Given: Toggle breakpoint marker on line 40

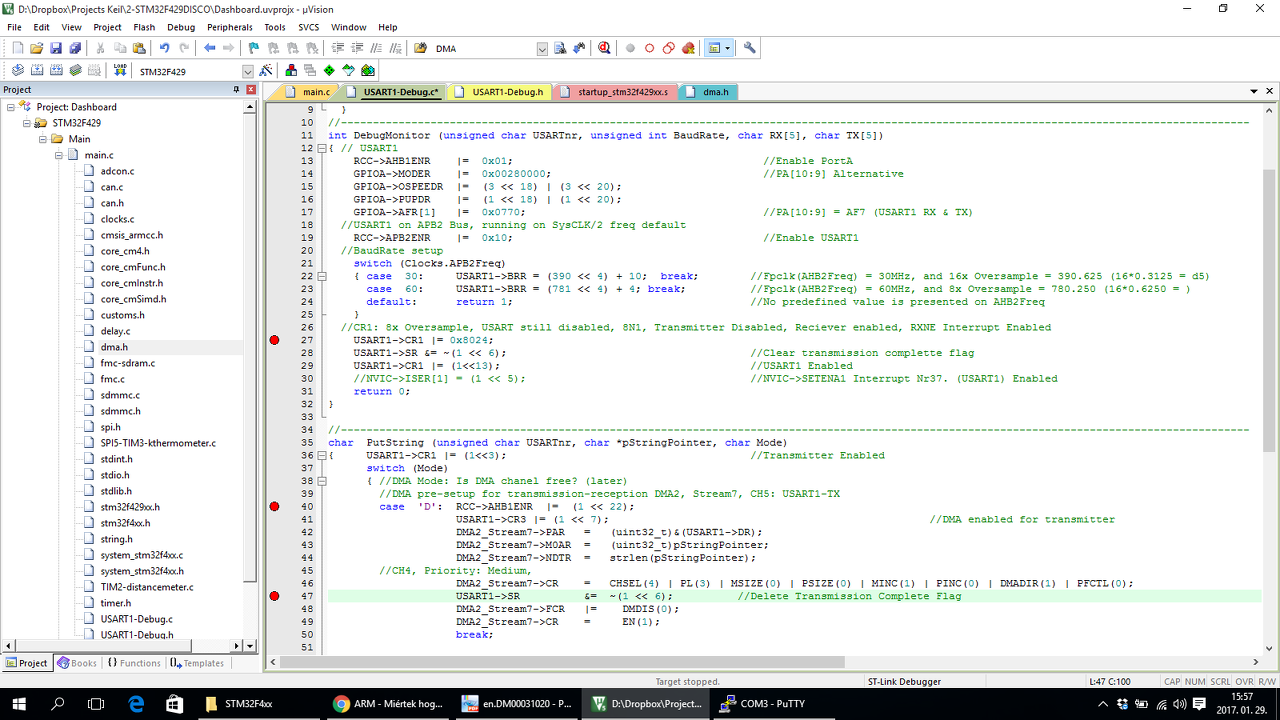Looking at the screenshot, I should [275, 507].
